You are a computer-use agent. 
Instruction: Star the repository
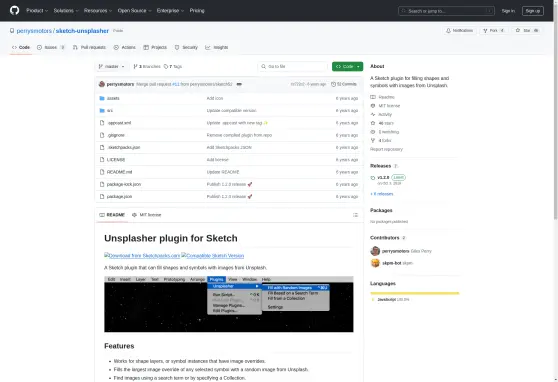click(527, 31)
